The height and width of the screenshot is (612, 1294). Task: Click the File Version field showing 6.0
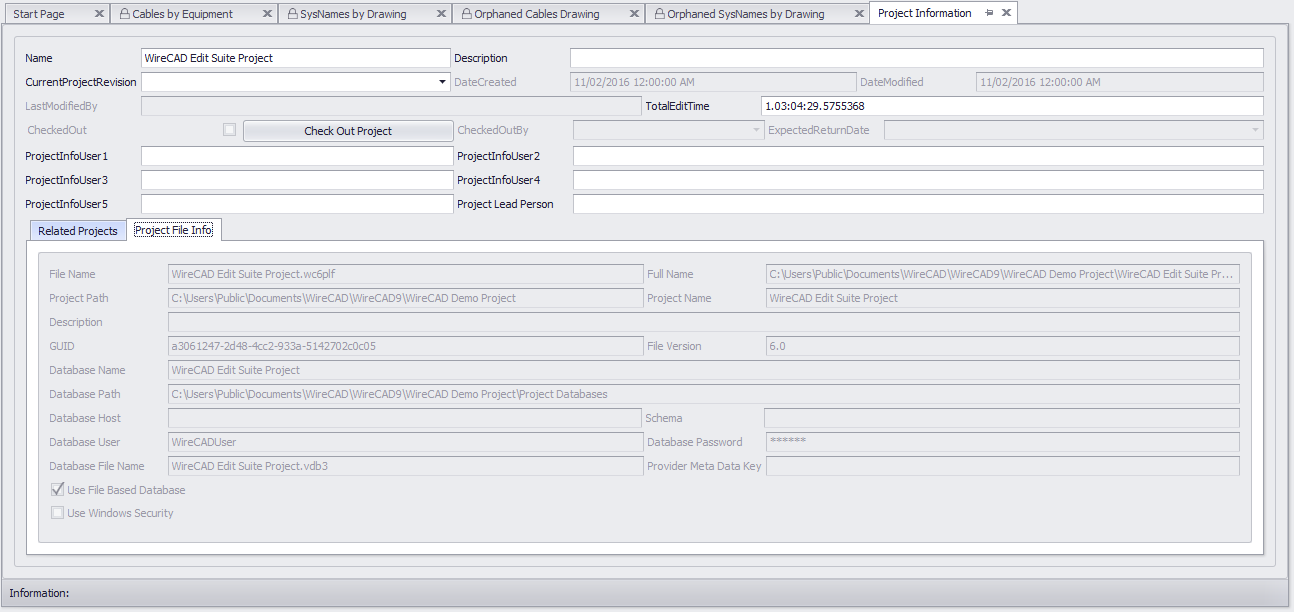pyautogui.click(x=1002, y=346)
